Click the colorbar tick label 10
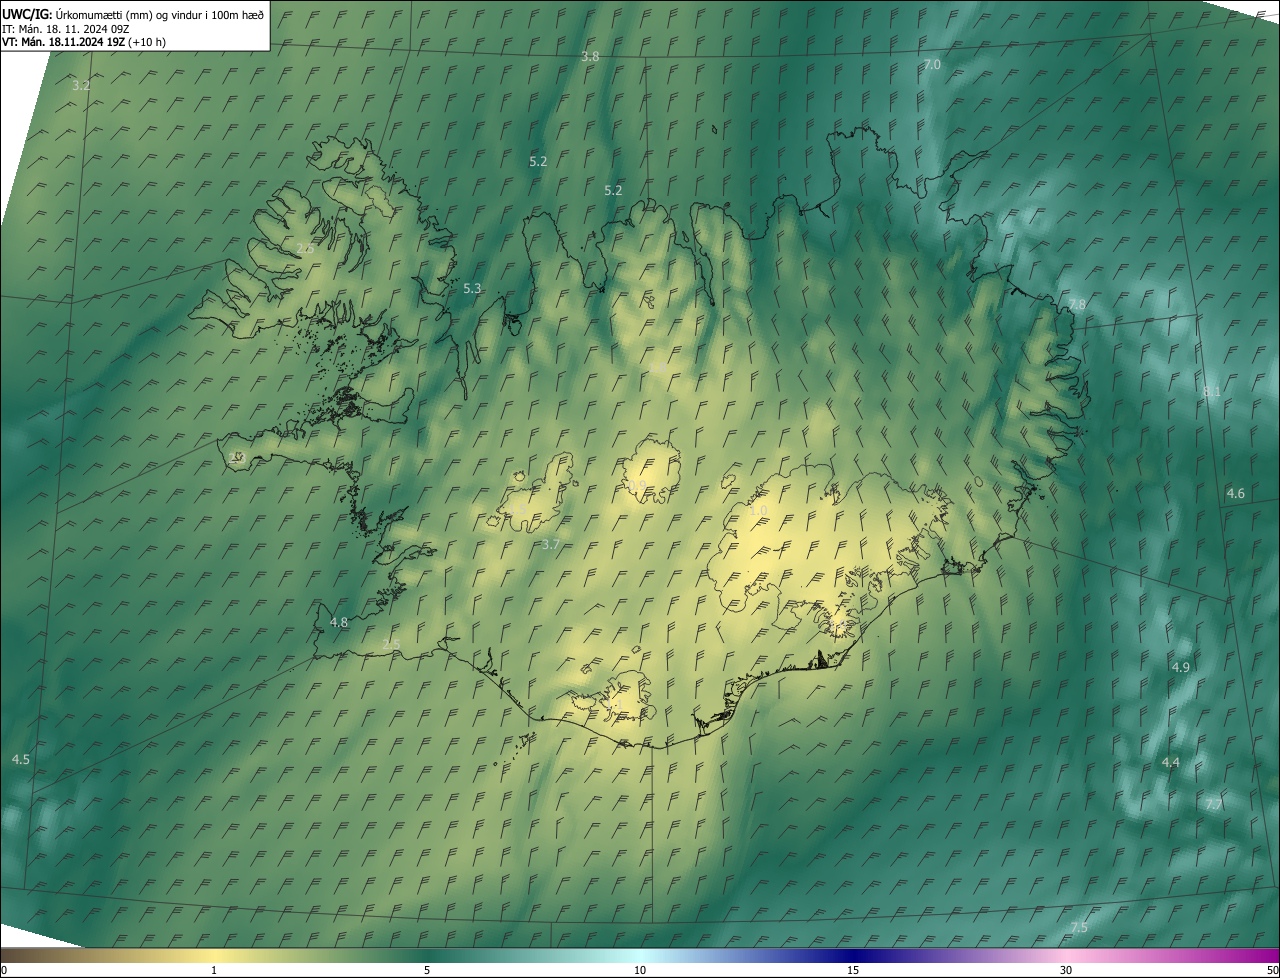The height and width of the screenshot is (978, 1280). pos(640,970)
